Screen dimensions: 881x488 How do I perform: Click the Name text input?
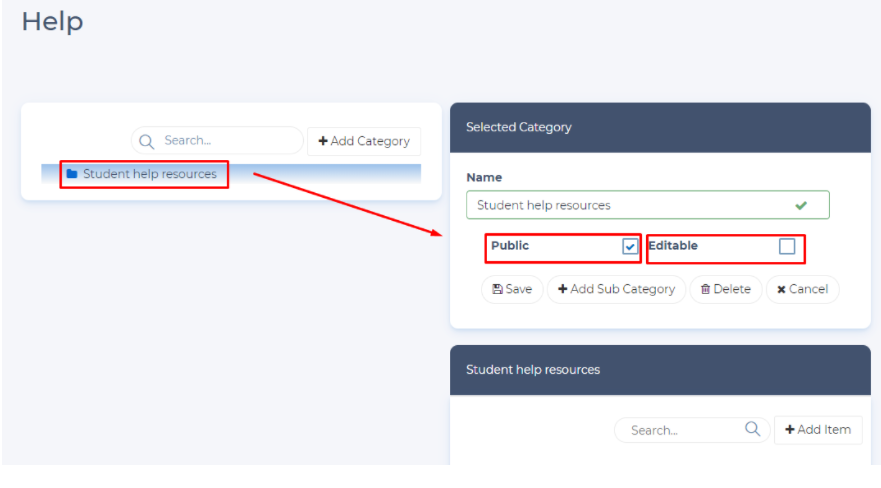pos(630,205)
